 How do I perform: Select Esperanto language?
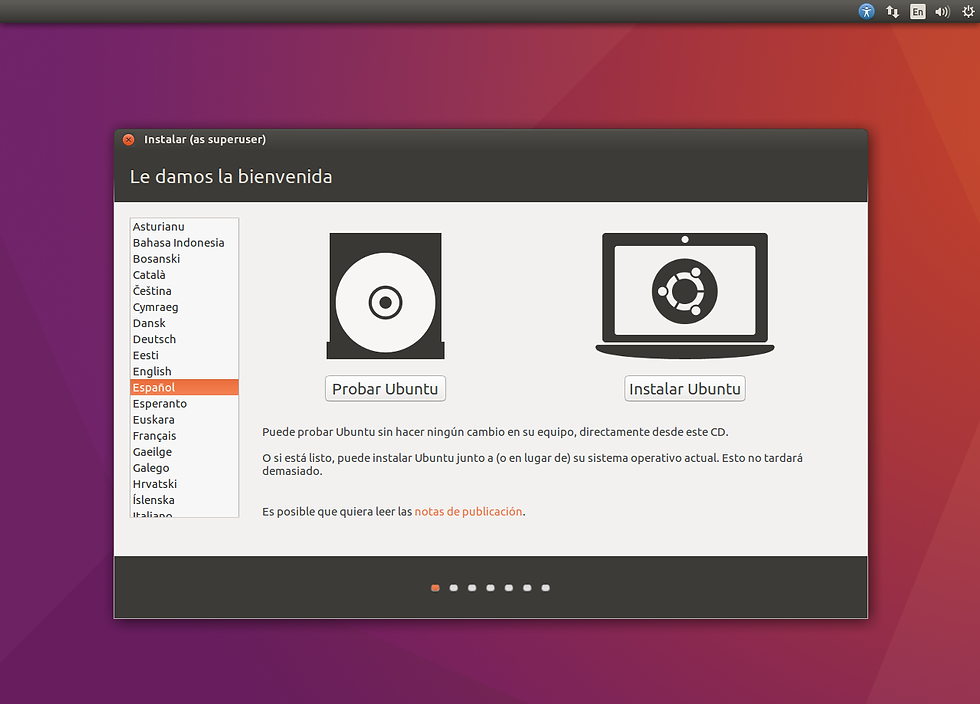click(x=184, y=404)
